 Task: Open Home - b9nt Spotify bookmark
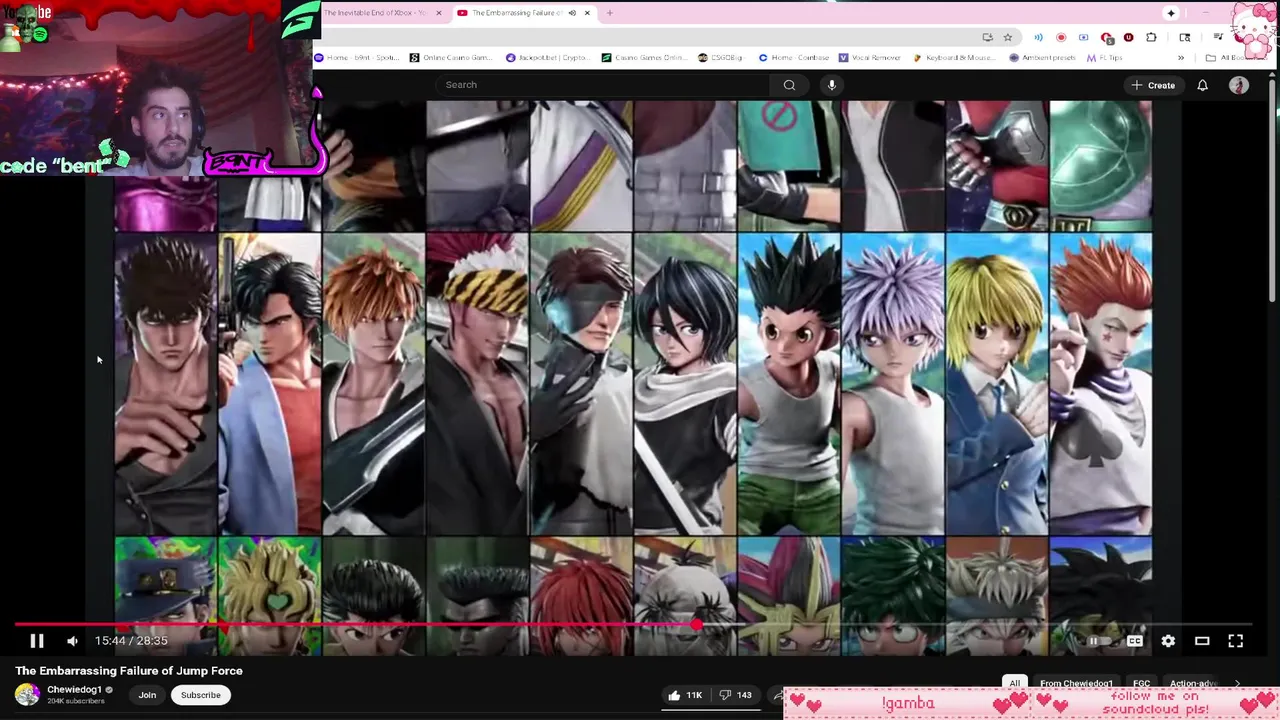click(357, 58)
